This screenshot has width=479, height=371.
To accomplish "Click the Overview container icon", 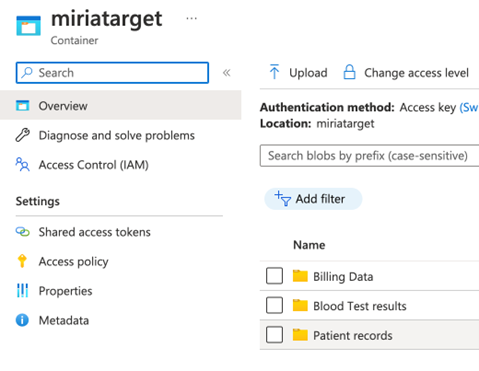I will tap(22, 106).
